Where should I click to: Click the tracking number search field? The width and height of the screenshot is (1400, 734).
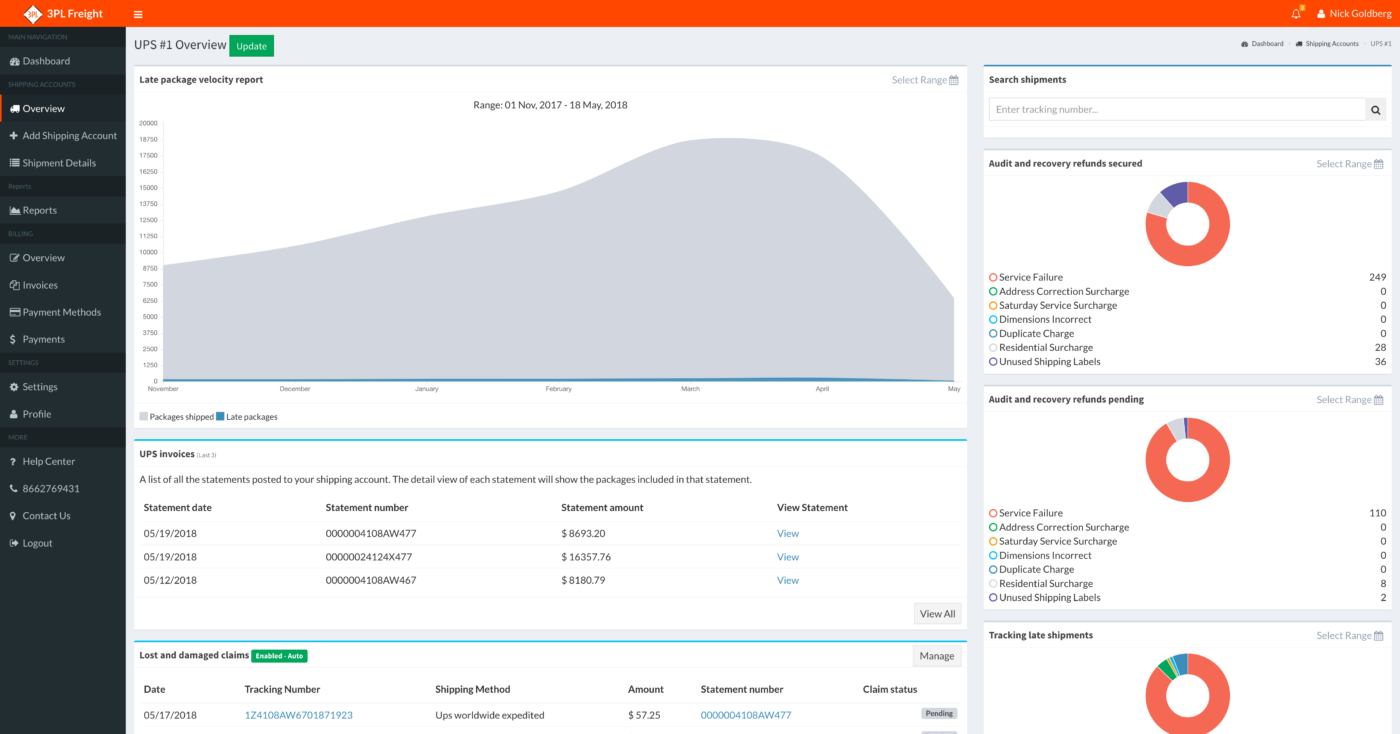[x=1177, y=110]
